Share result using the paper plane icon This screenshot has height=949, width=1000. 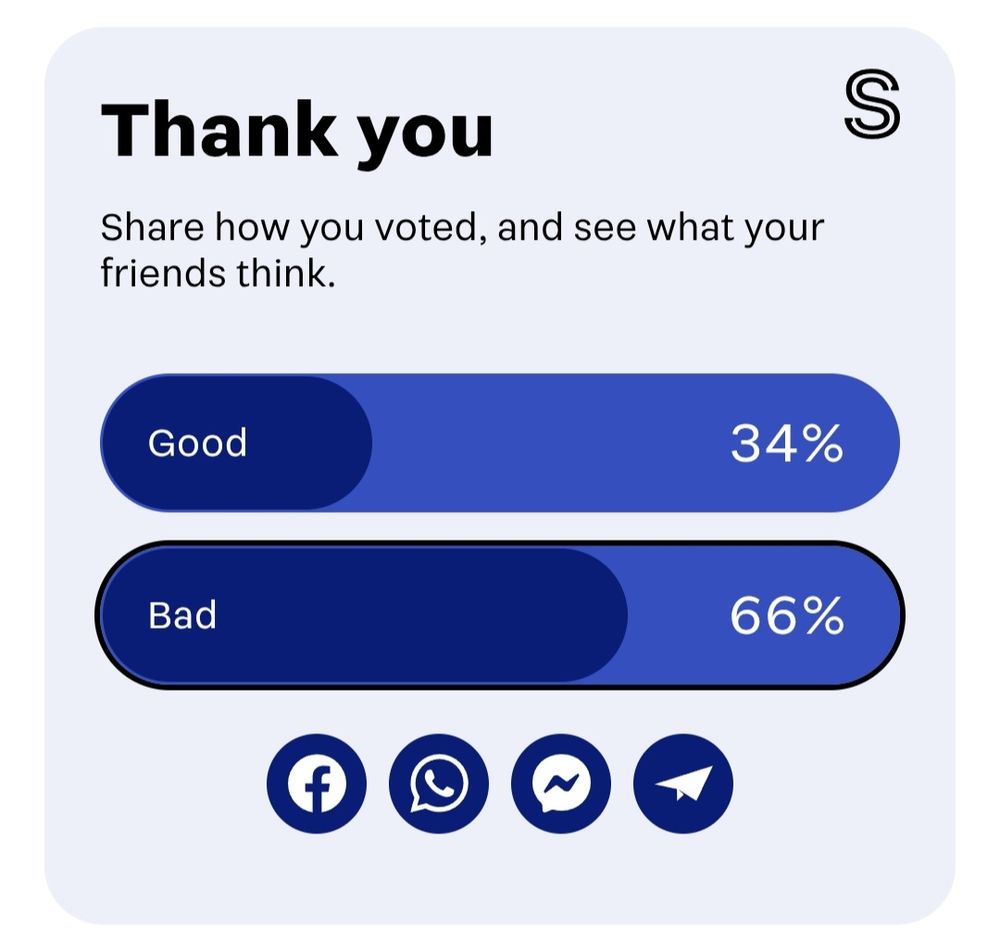coord(683,783)
